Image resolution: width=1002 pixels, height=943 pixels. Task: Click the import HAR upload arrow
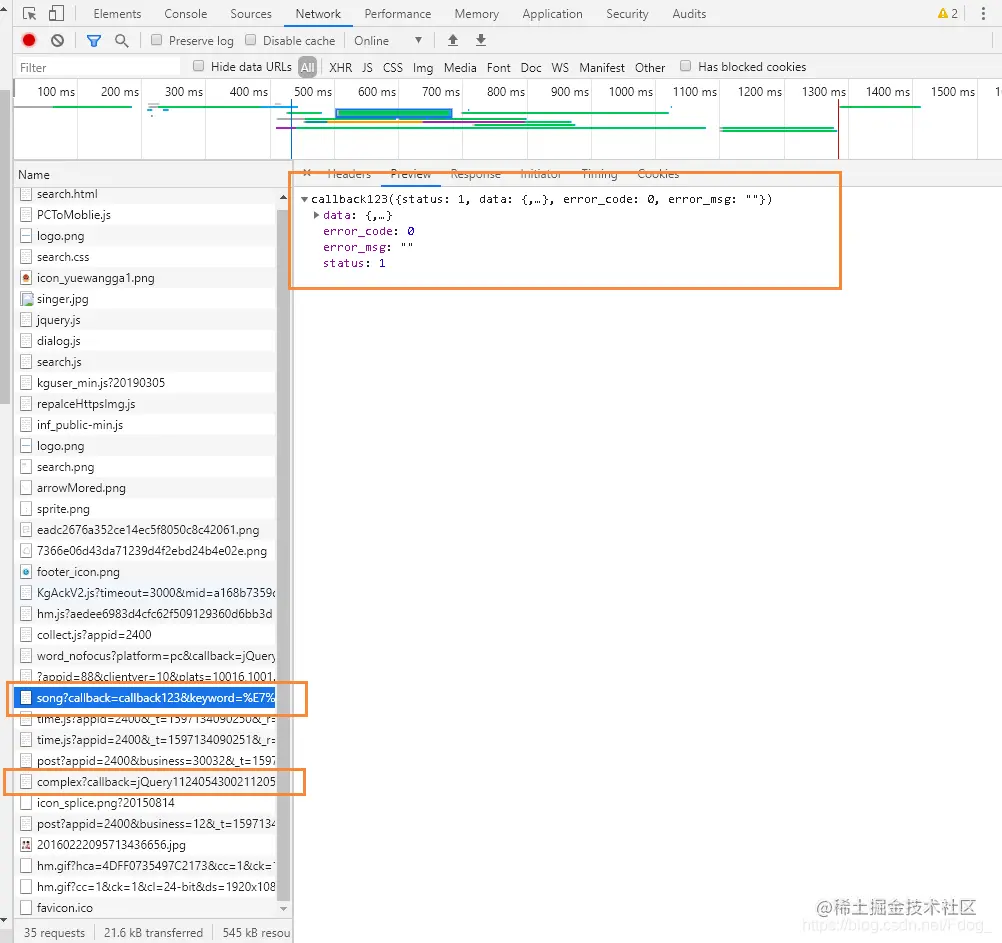click(x=453, y=40)
